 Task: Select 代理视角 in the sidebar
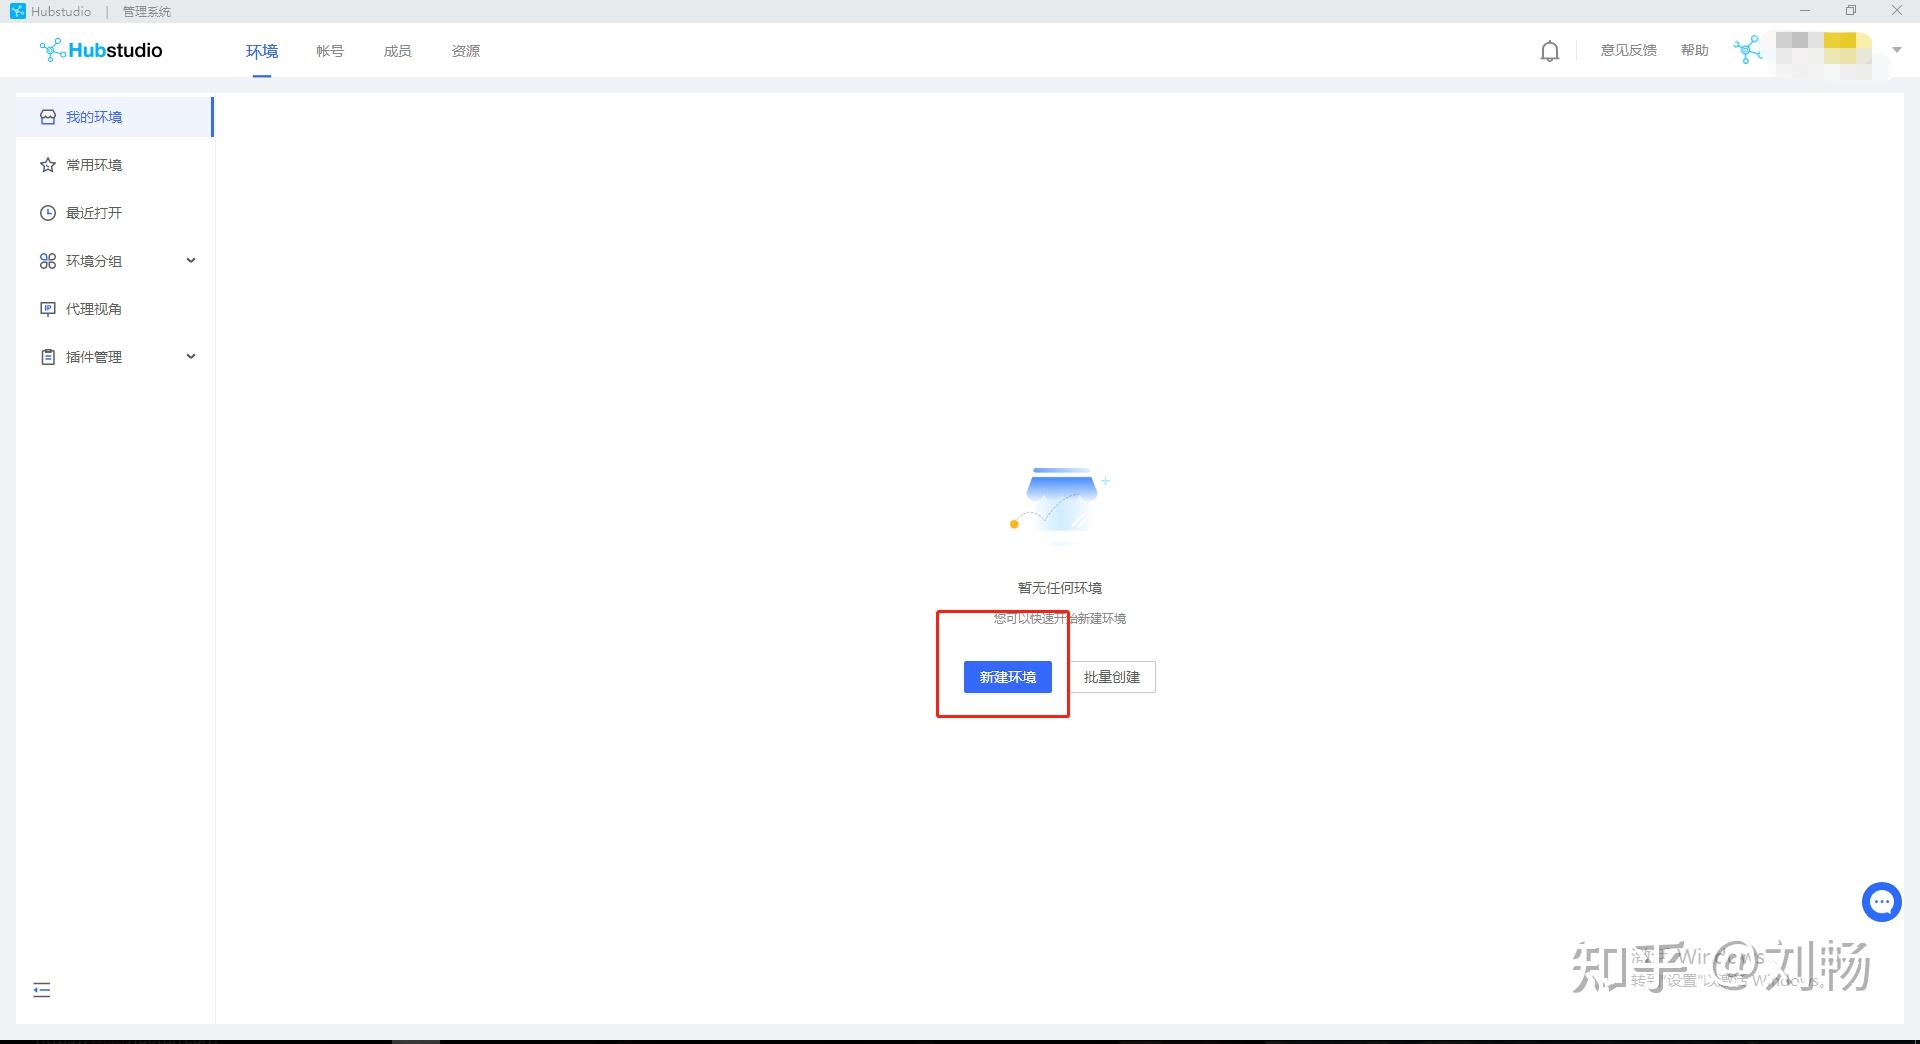[x=115, y=309]
